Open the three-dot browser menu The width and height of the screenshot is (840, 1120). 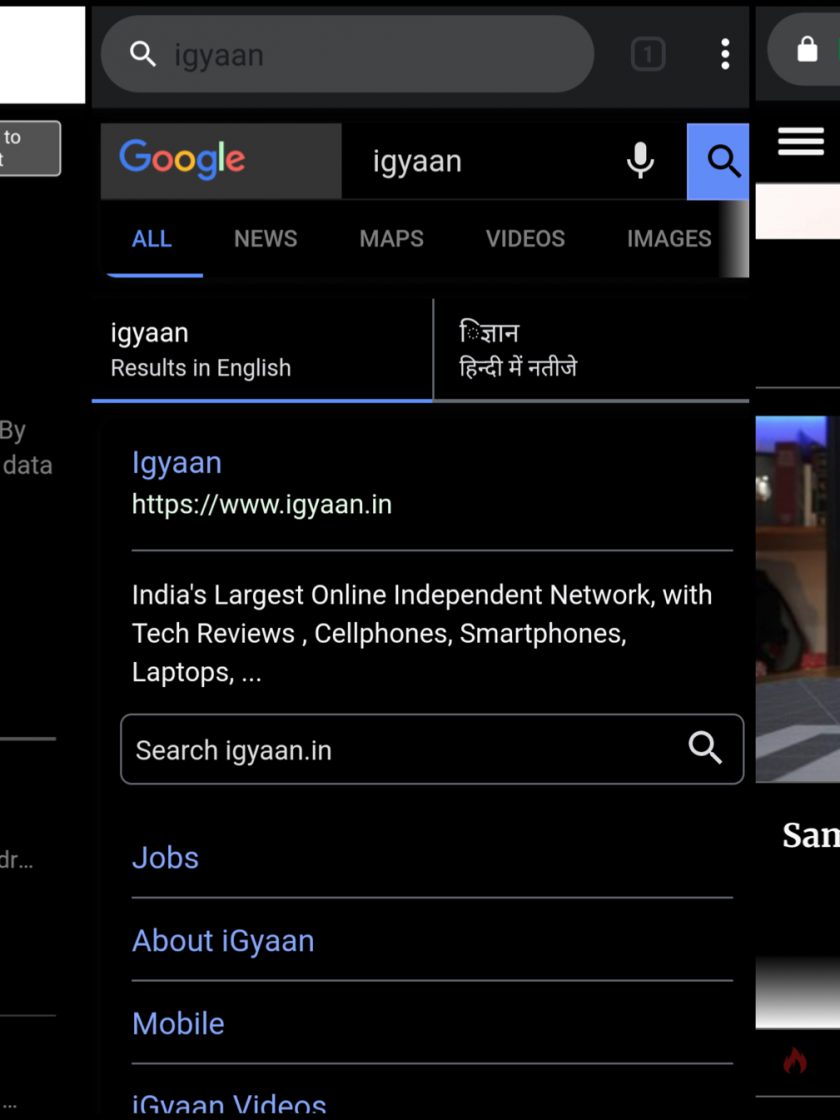[725, 54]
